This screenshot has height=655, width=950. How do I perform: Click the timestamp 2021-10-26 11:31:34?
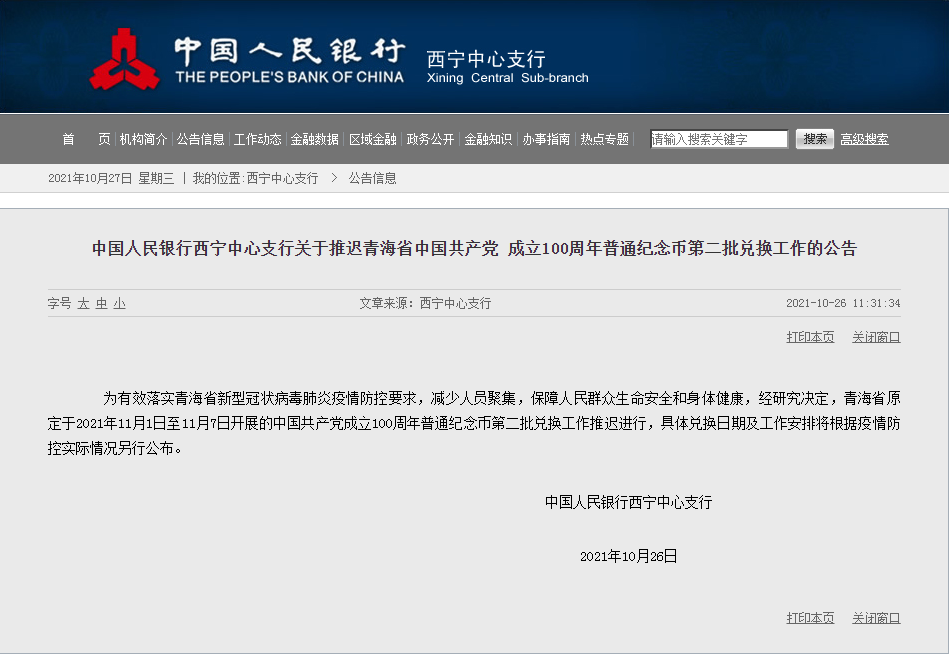pos(843,303)
